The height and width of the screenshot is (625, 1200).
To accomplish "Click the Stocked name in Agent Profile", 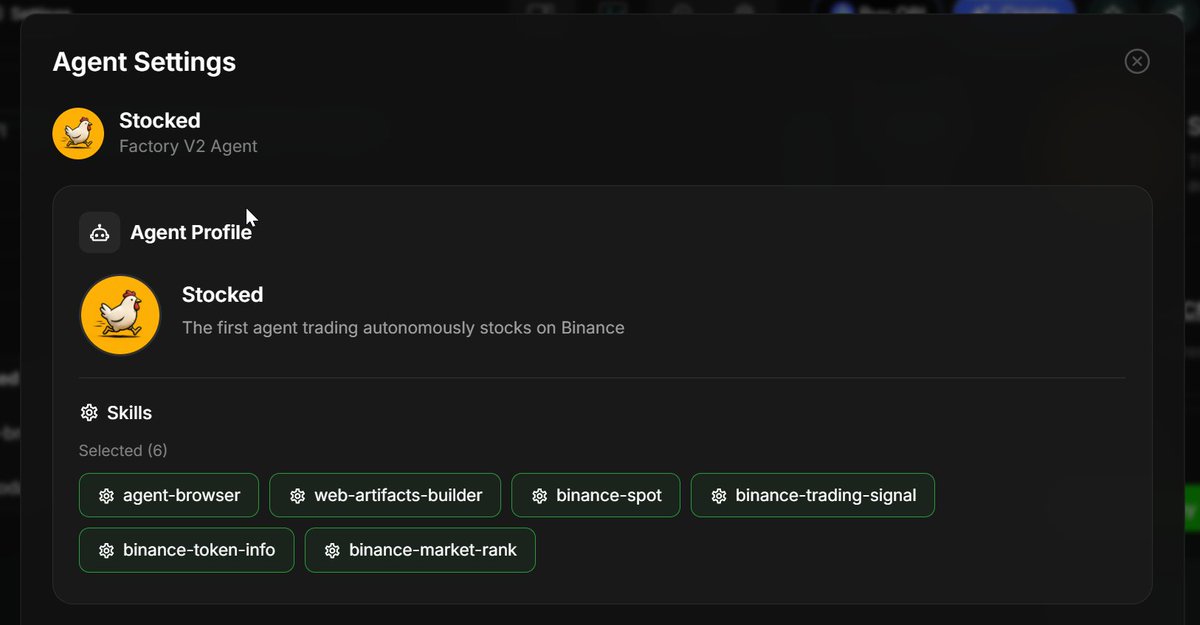I will 222,295.
